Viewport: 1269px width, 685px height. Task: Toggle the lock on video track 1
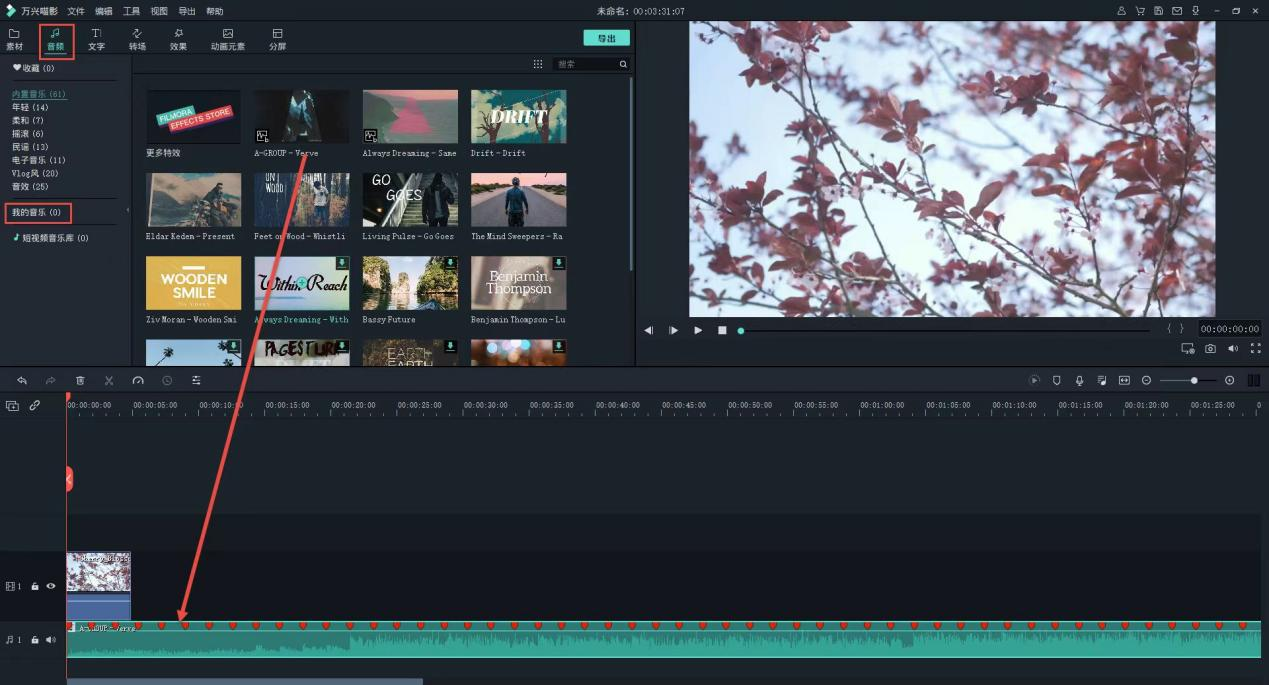[x=35, y=586]
